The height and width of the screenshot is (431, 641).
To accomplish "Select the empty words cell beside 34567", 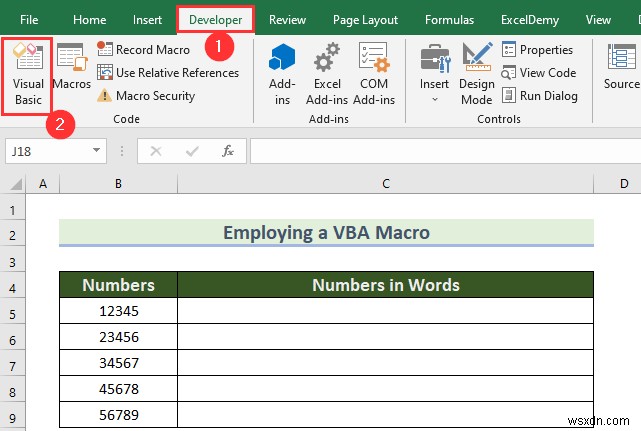I will [x=385, y=363].
